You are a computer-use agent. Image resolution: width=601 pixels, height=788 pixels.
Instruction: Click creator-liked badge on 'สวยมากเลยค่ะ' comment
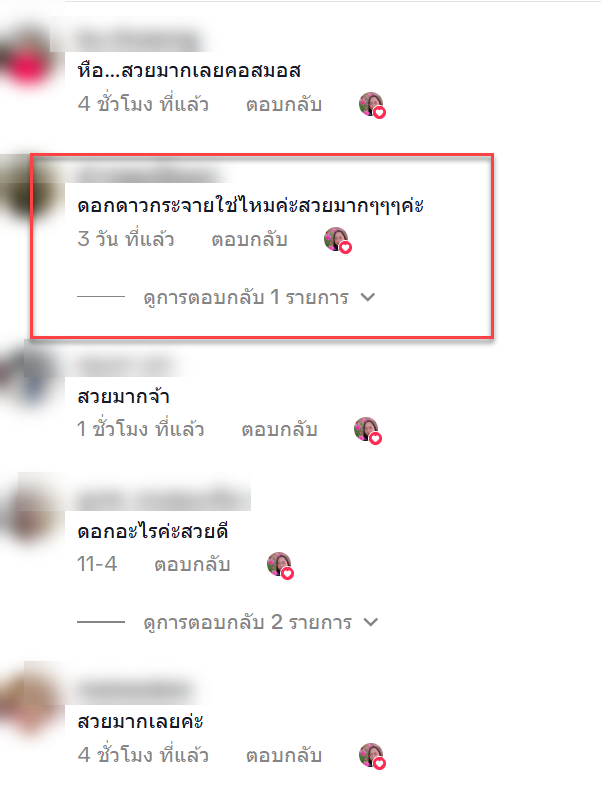click(x=372, y=756)
